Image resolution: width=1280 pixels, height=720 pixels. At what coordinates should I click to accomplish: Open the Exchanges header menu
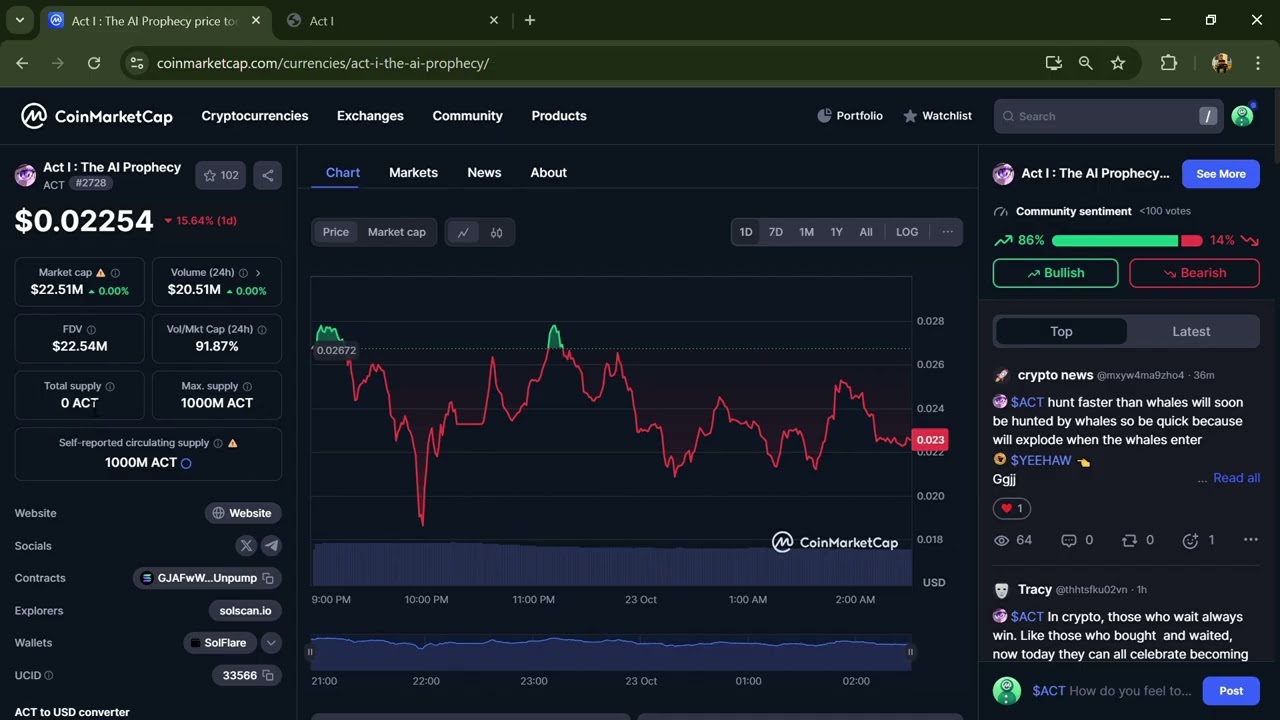pos(370,116)
